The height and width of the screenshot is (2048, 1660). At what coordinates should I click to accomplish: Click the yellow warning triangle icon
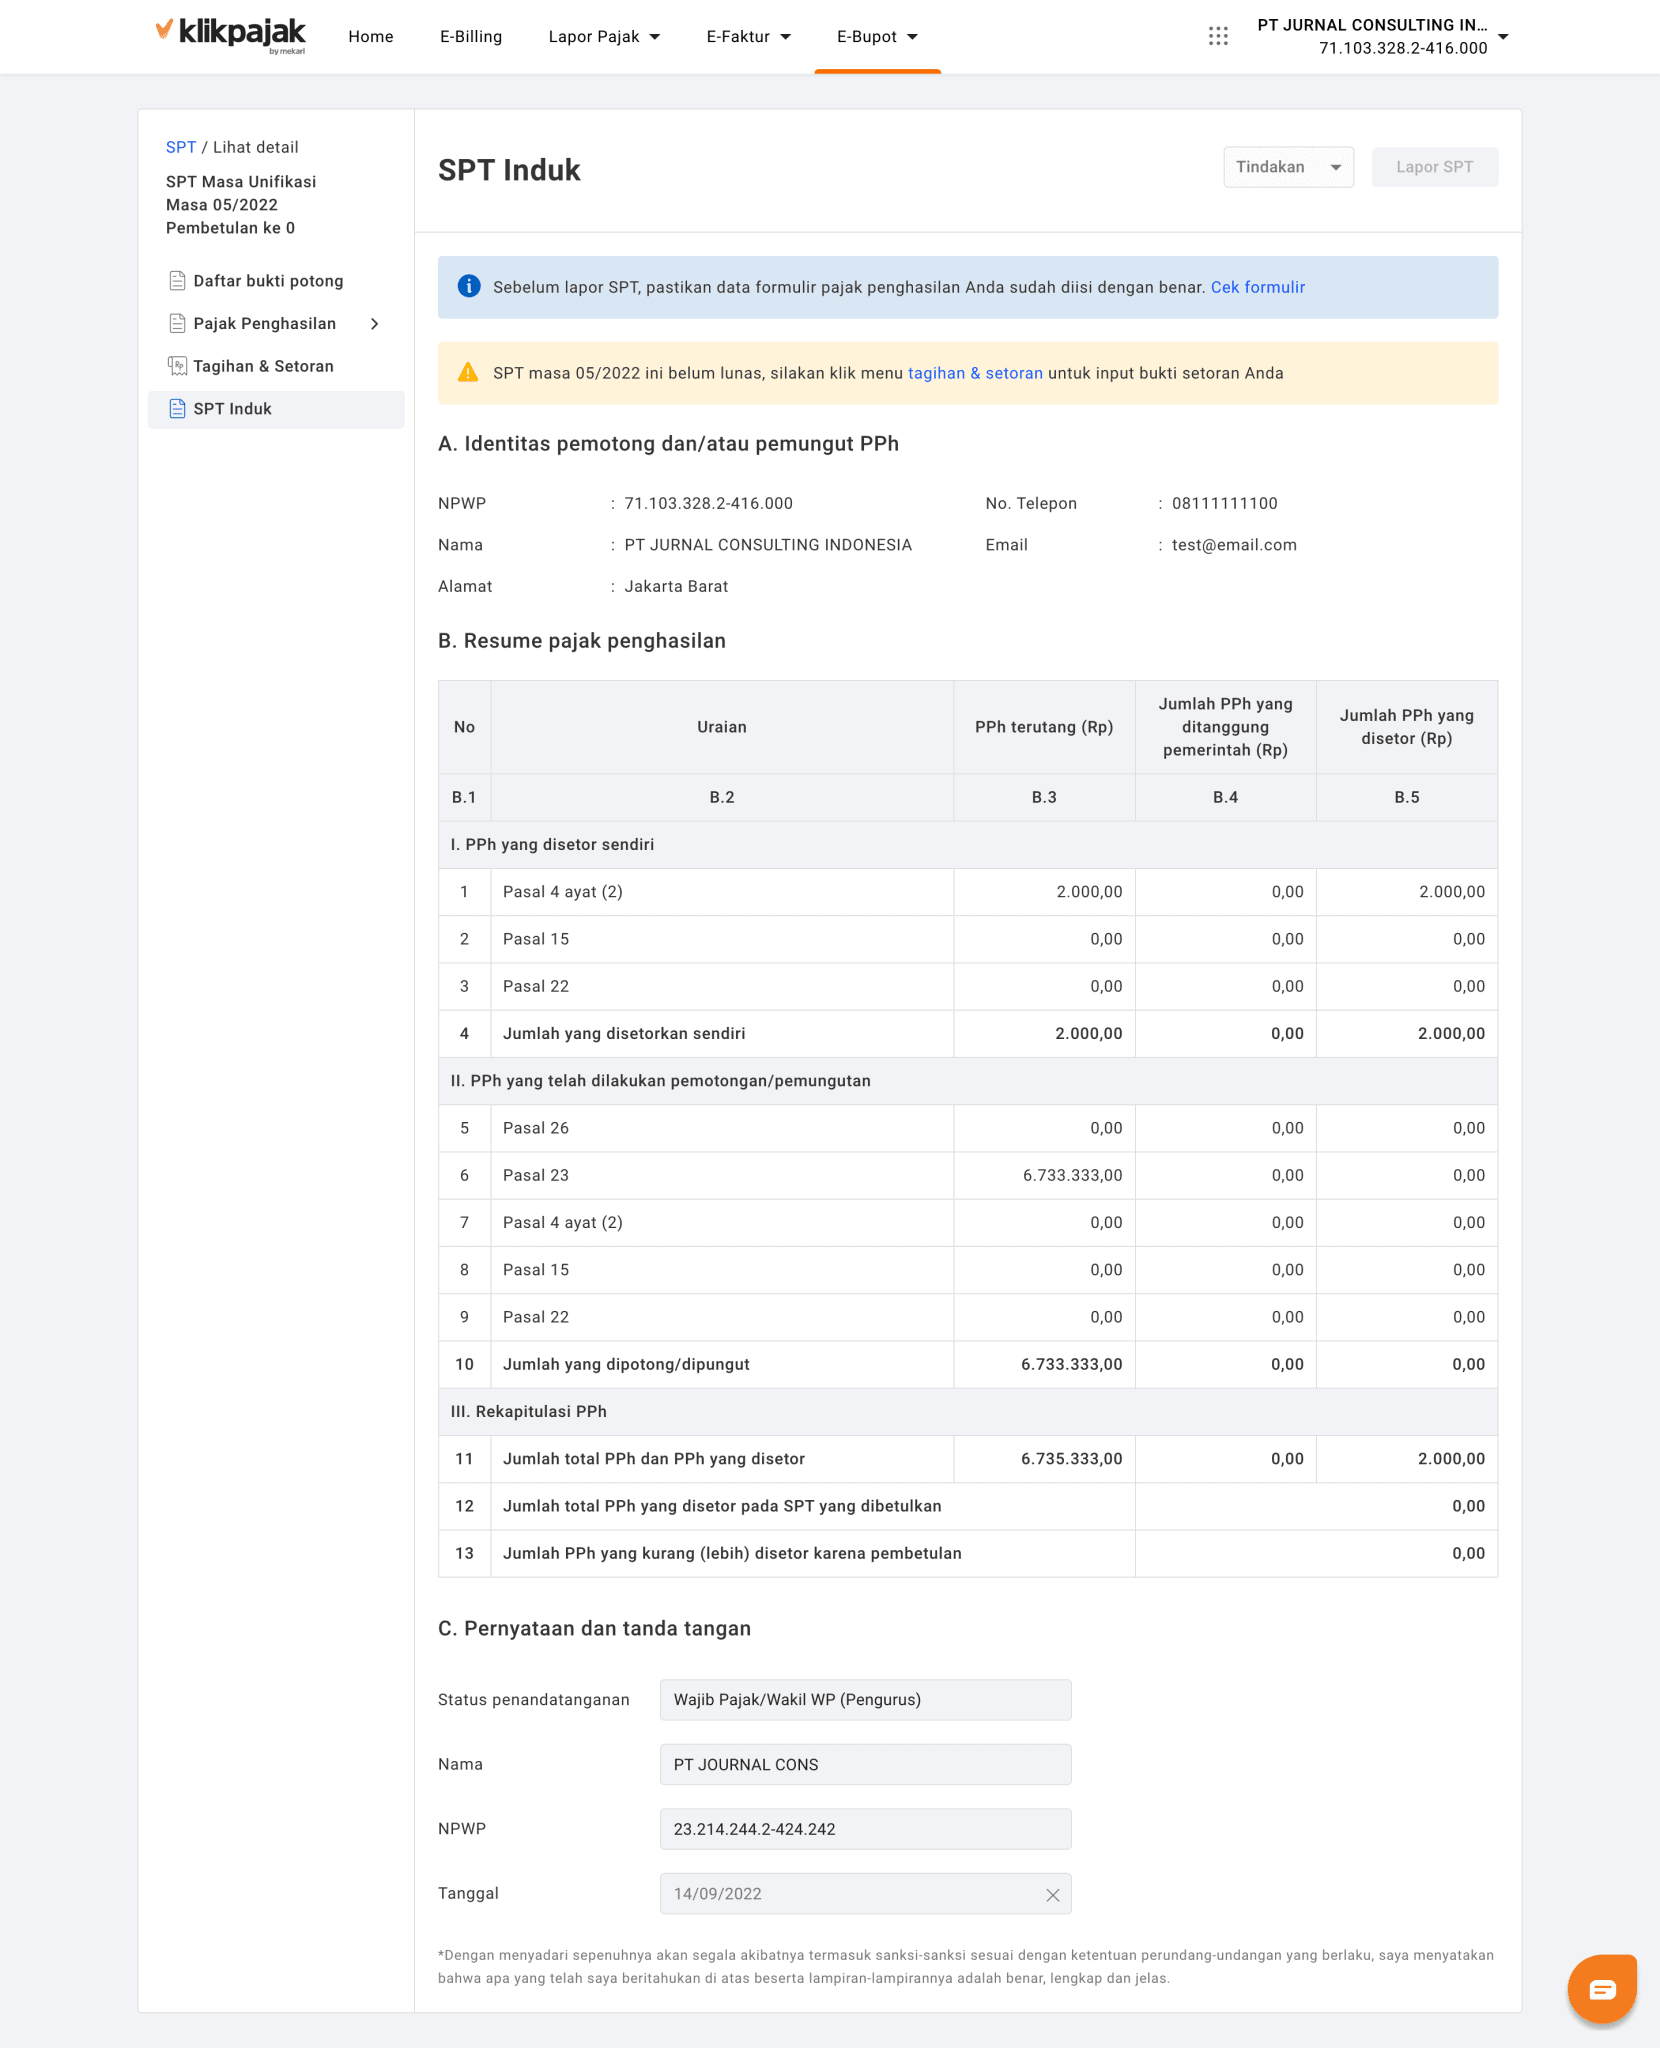[x=468, y=373]
